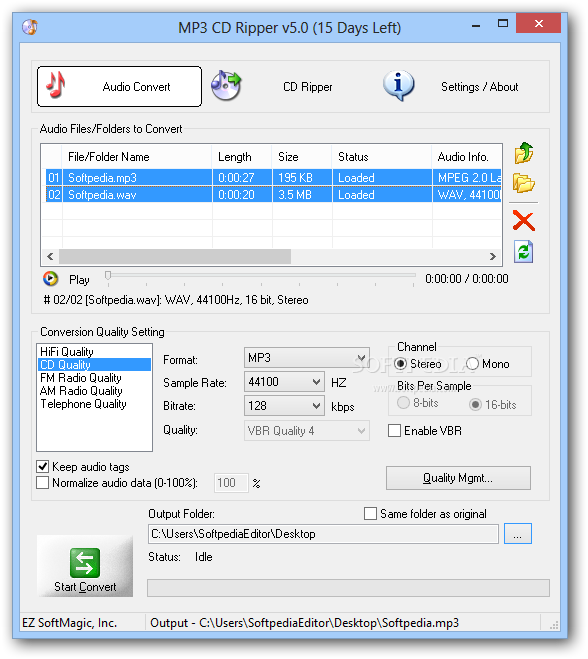This screenshot has height=659, width=588.
Task: Enable Normalize audio data checkbox
Action: 117,483
